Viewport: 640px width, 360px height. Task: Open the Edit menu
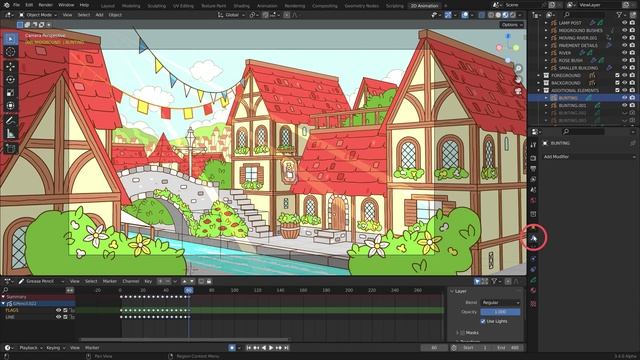point(29,5)
